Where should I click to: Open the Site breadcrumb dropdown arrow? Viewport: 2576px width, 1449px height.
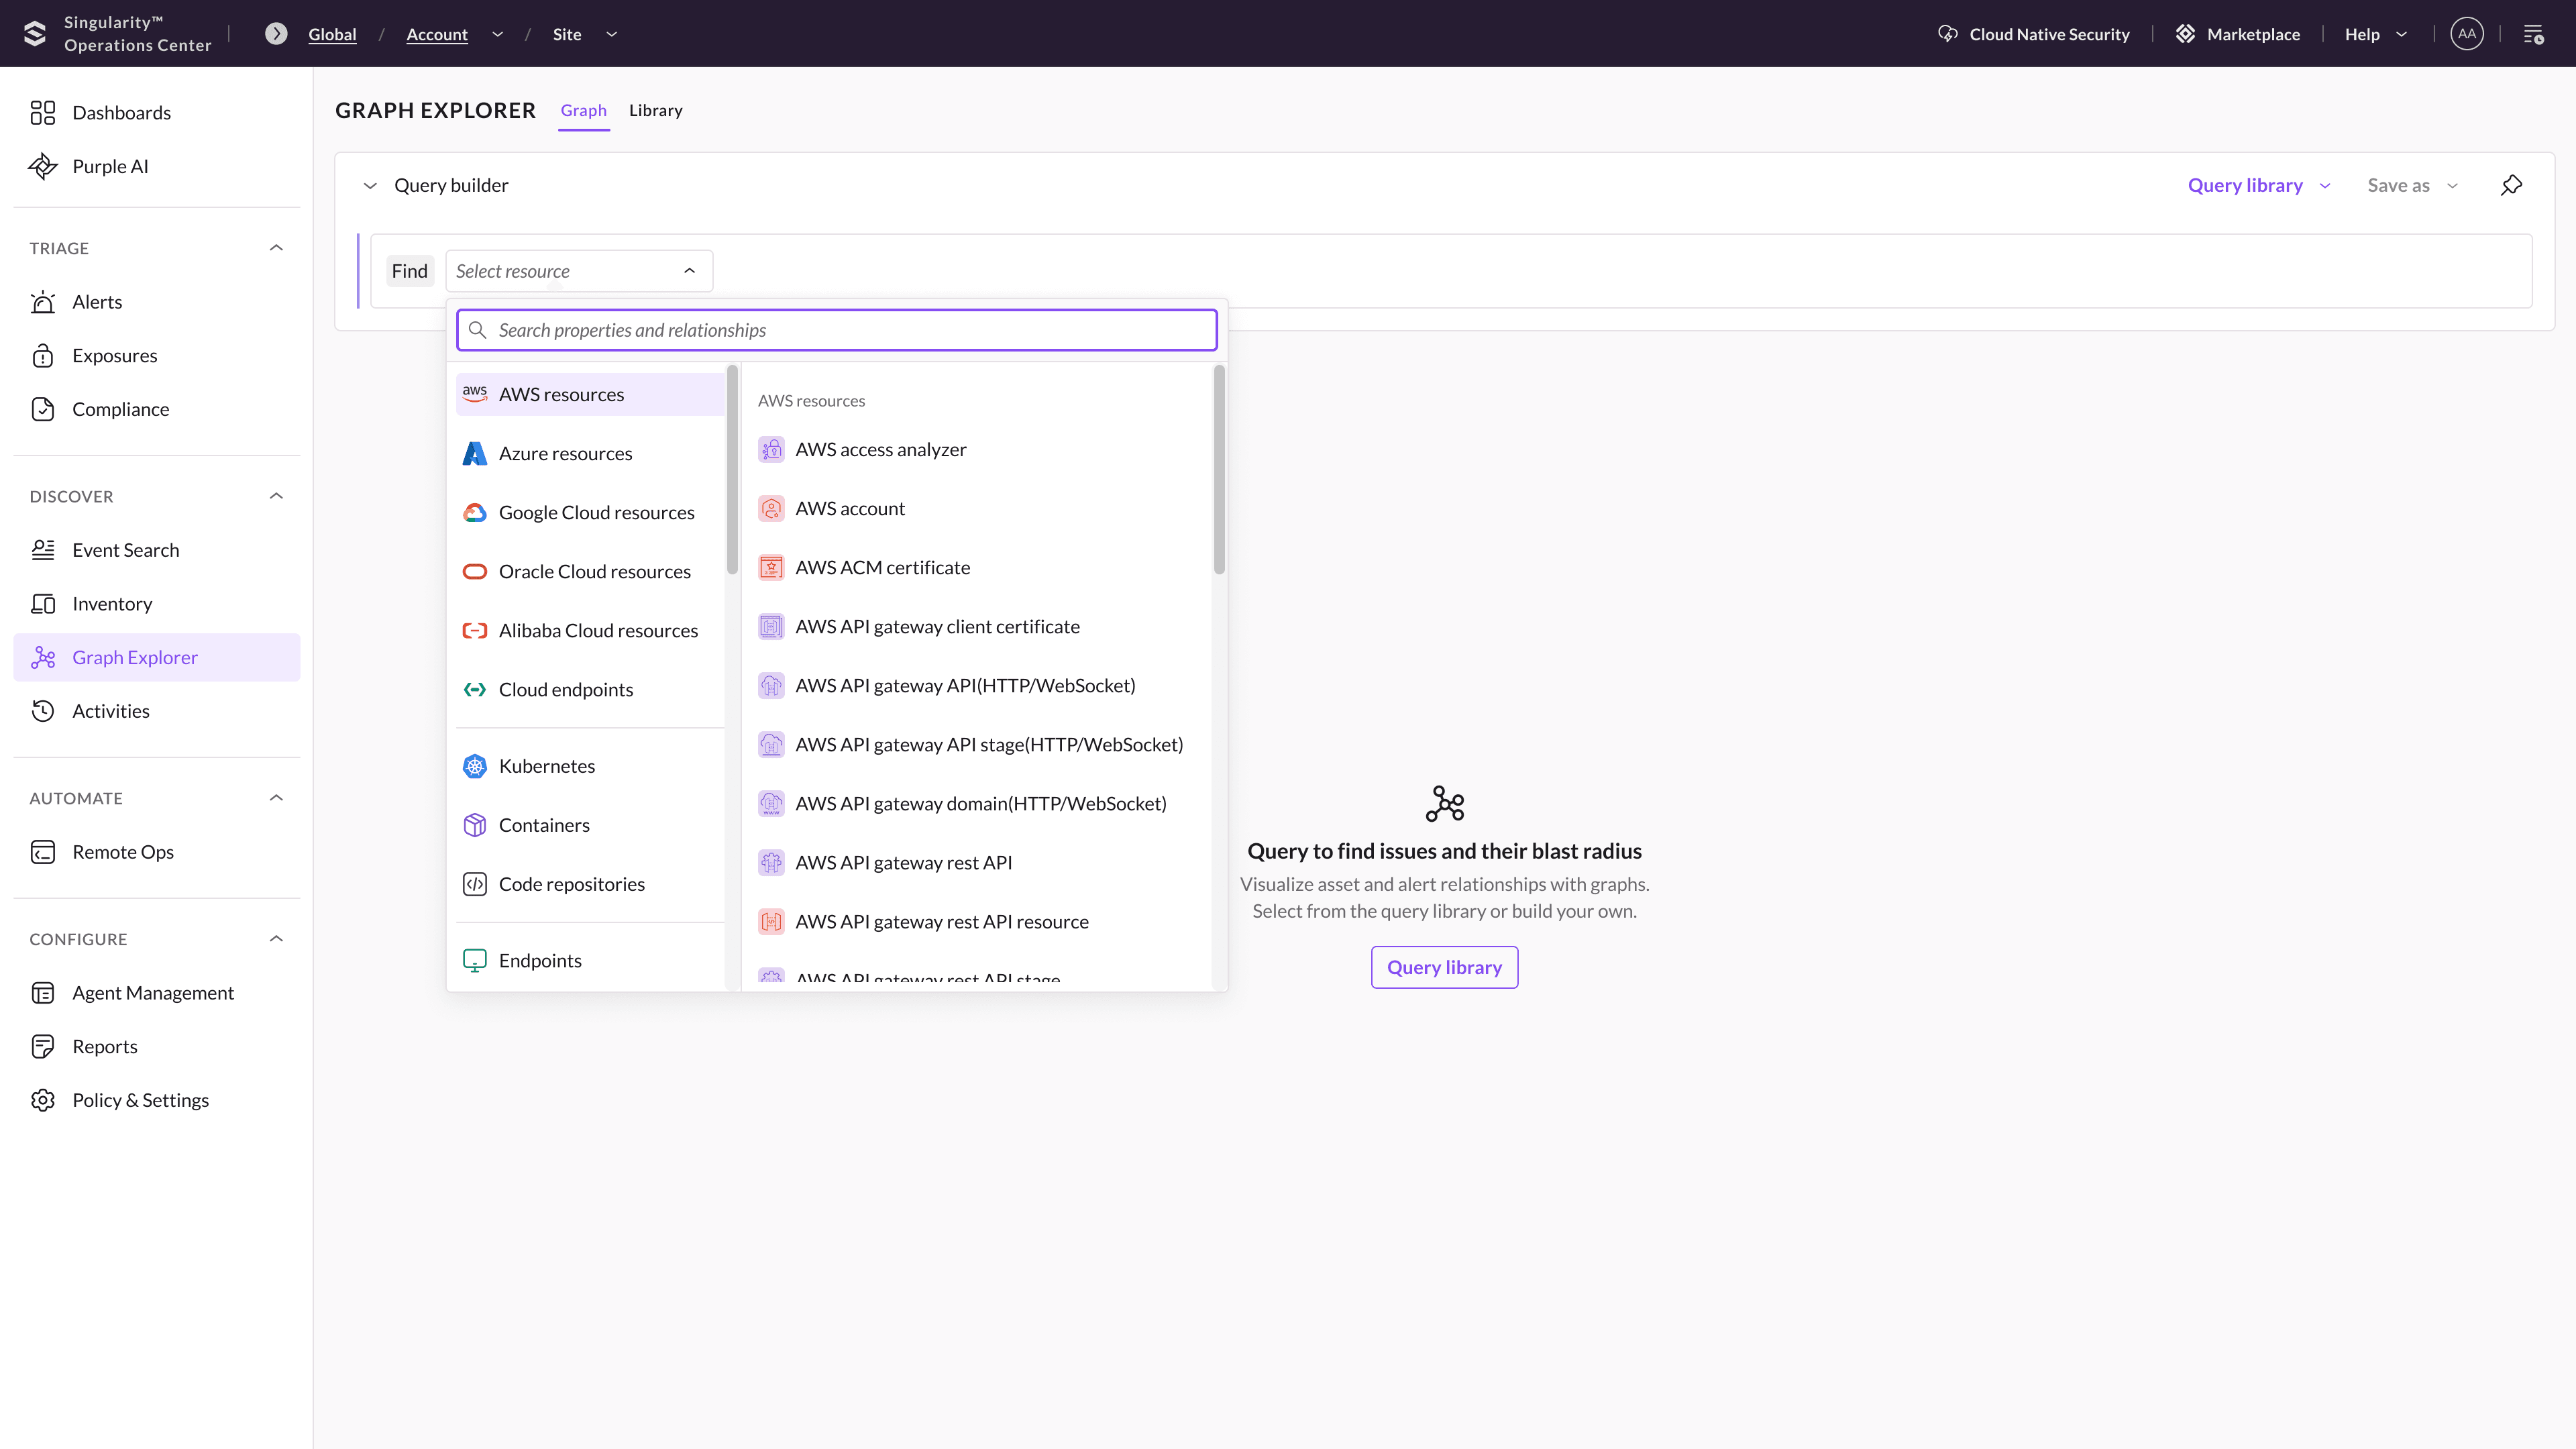pos(612,34)
